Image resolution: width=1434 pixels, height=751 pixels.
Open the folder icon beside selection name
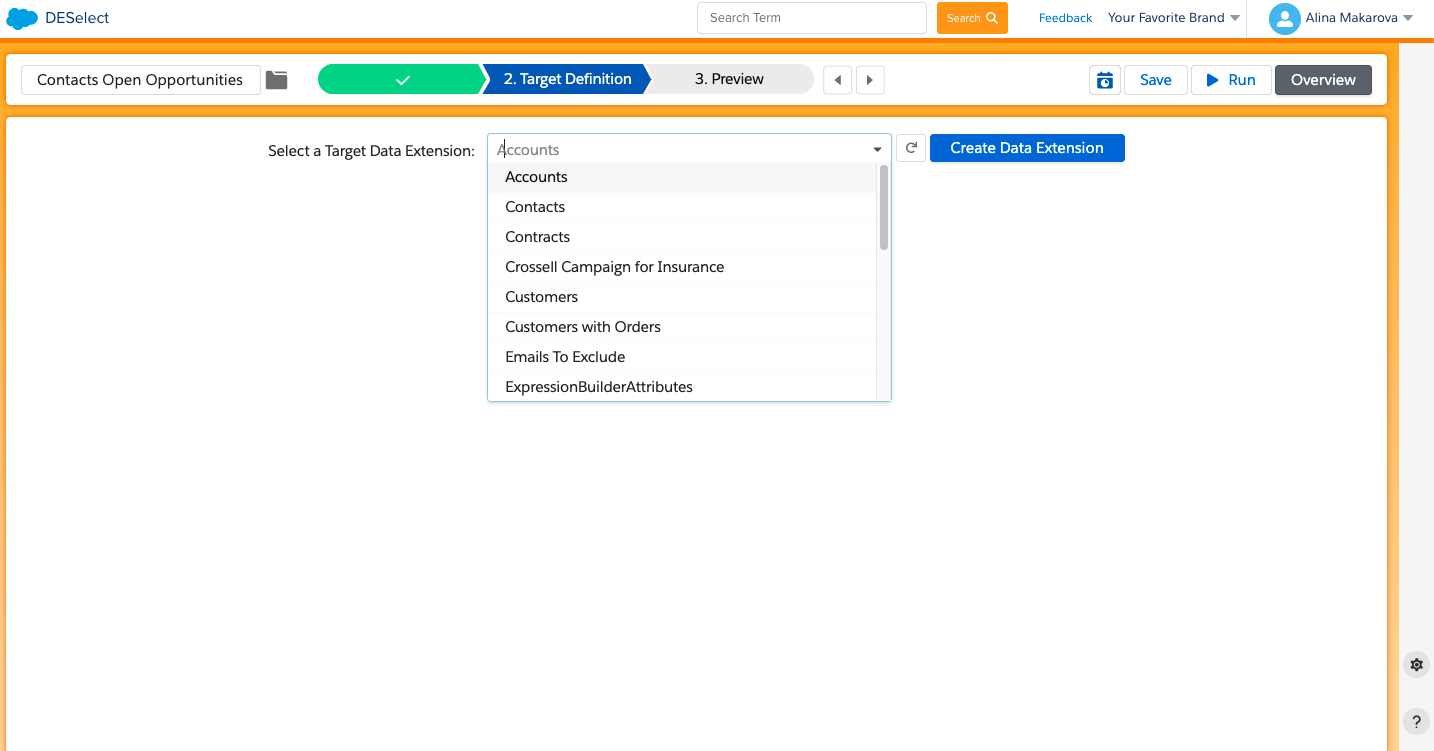pos(277,80)
